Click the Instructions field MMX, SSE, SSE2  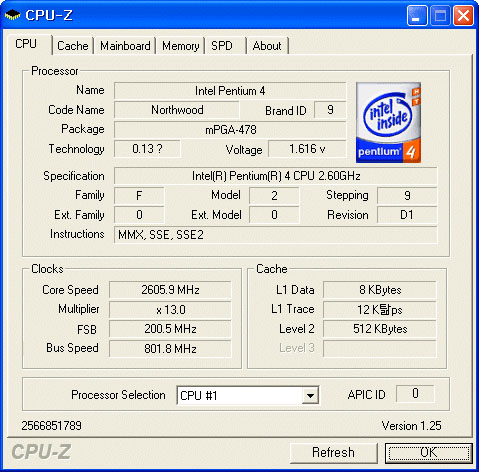pyautogui.click(x=275, y=235)
